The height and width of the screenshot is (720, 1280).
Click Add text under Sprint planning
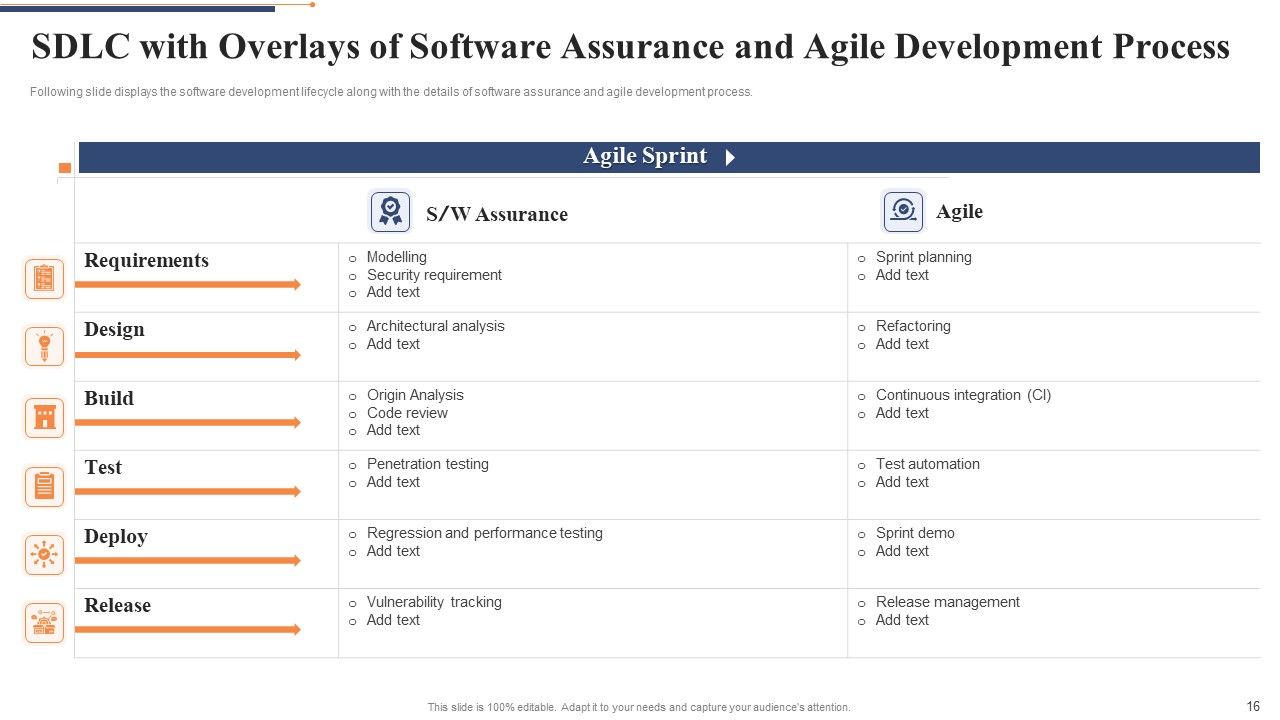tap(902, 275)
